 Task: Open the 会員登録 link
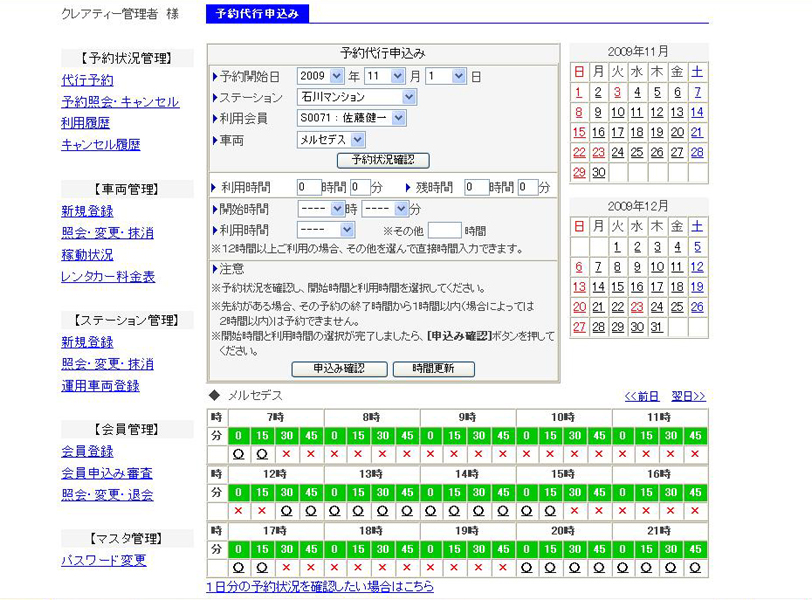pos(87,451)
